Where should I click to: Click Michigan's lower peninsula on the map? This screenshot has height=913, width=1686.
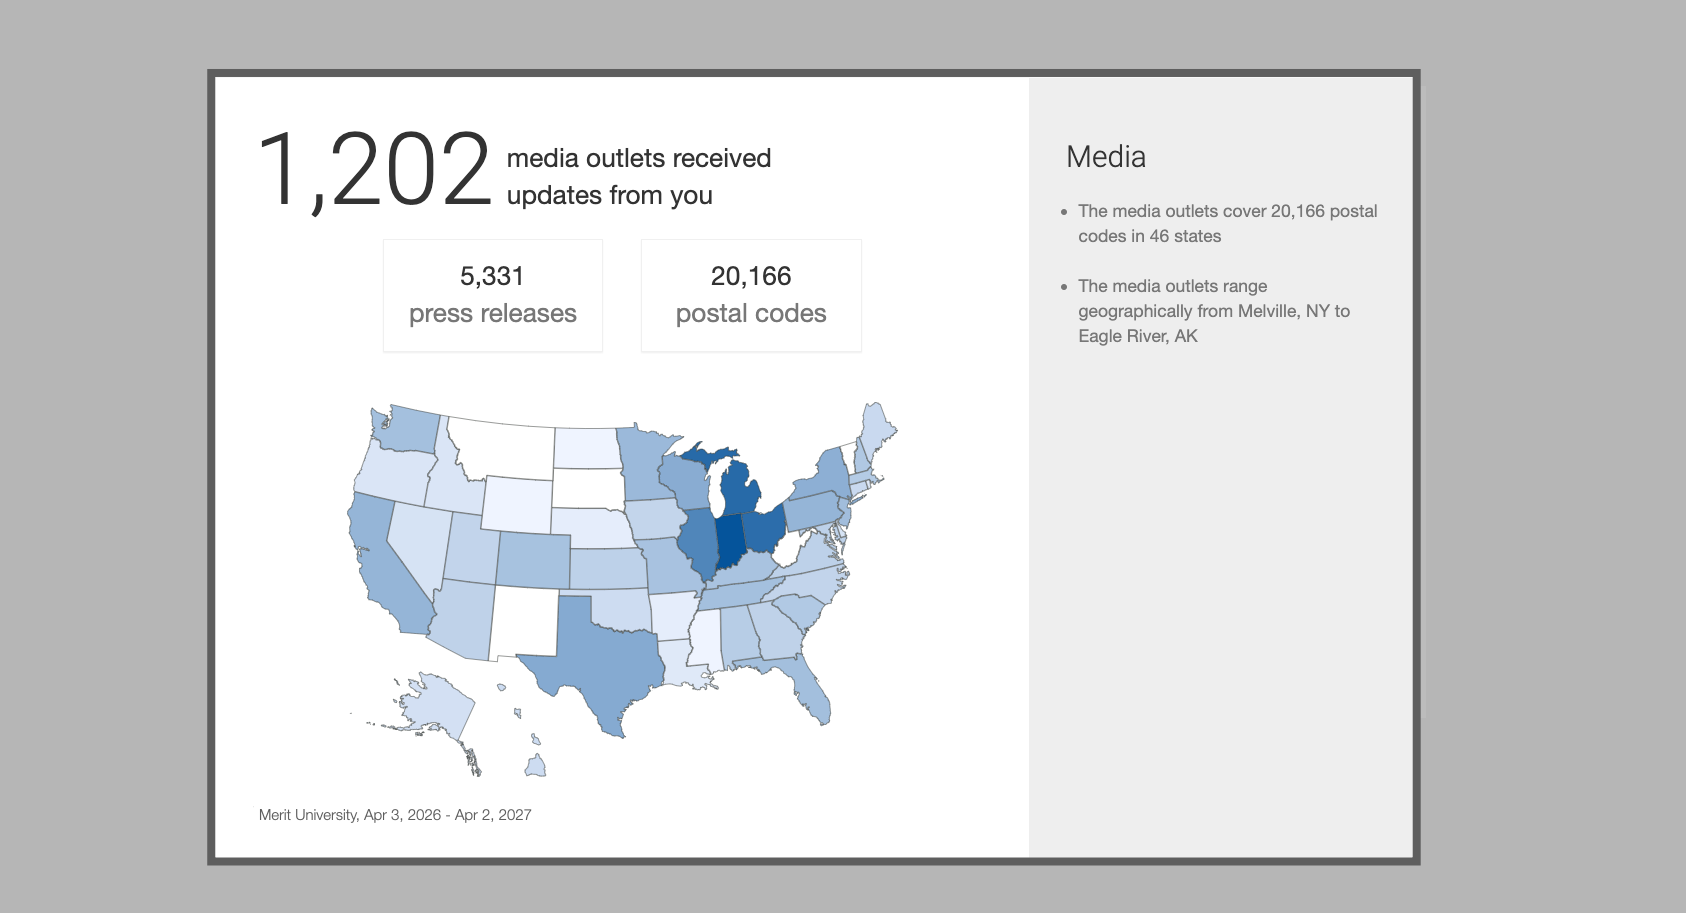tap(740, 490)
